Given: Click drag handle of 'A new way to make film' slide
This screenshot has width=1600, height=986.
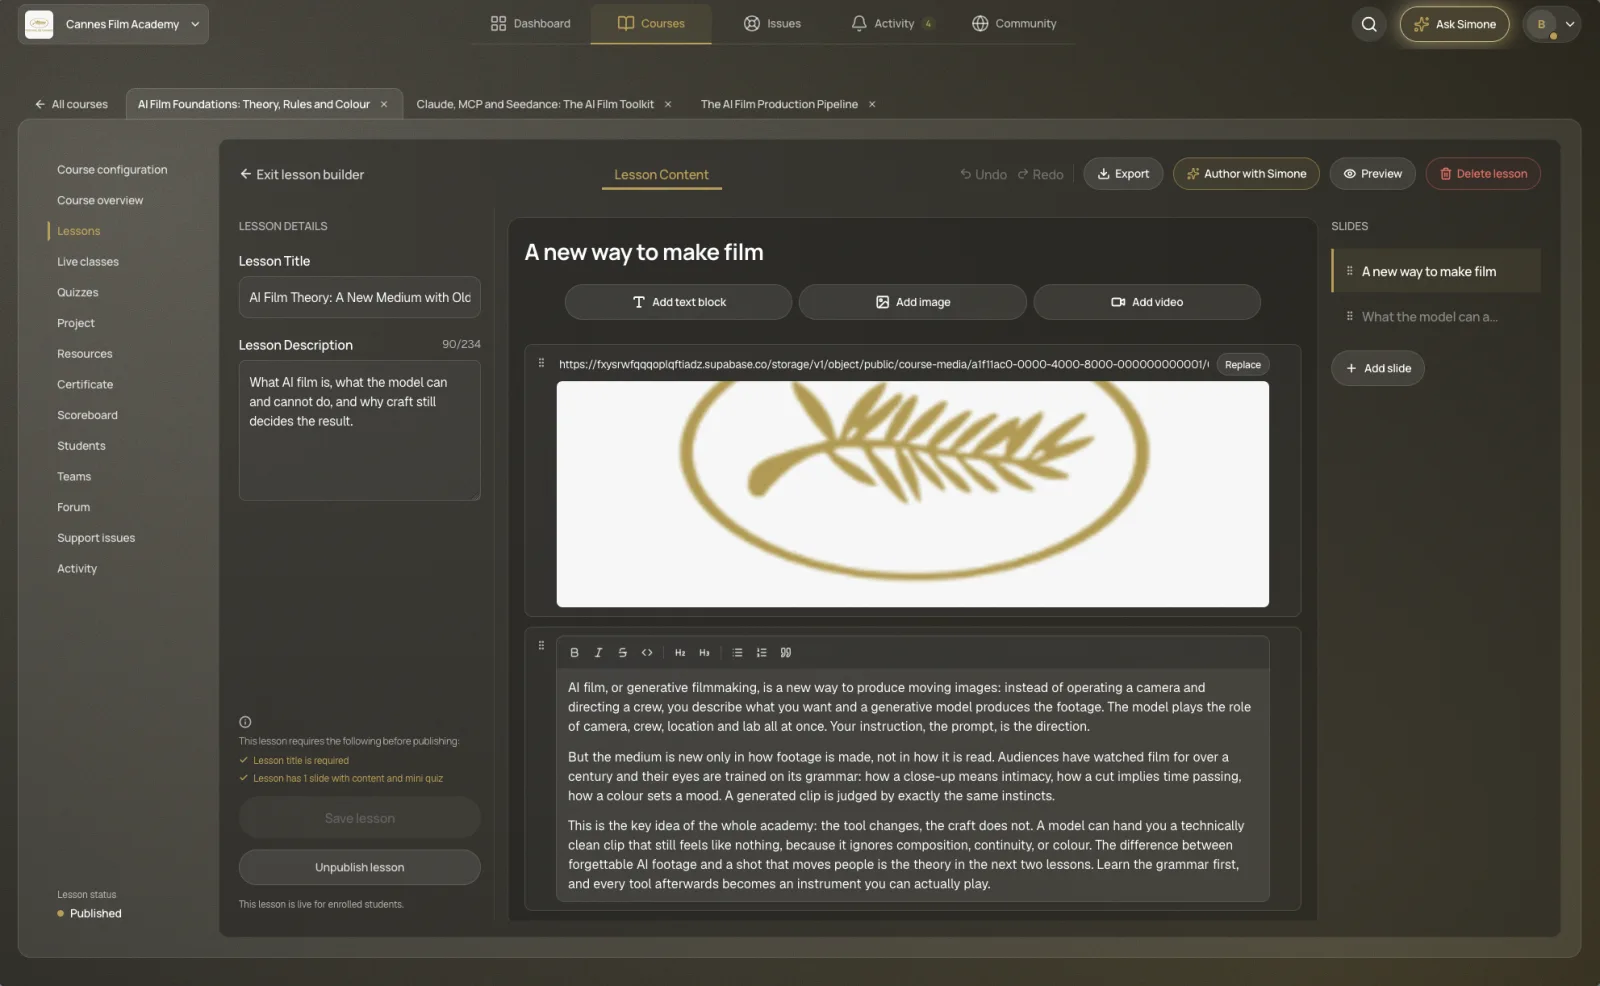Looking at the screenshot, I should click(x=1349, y=271).
